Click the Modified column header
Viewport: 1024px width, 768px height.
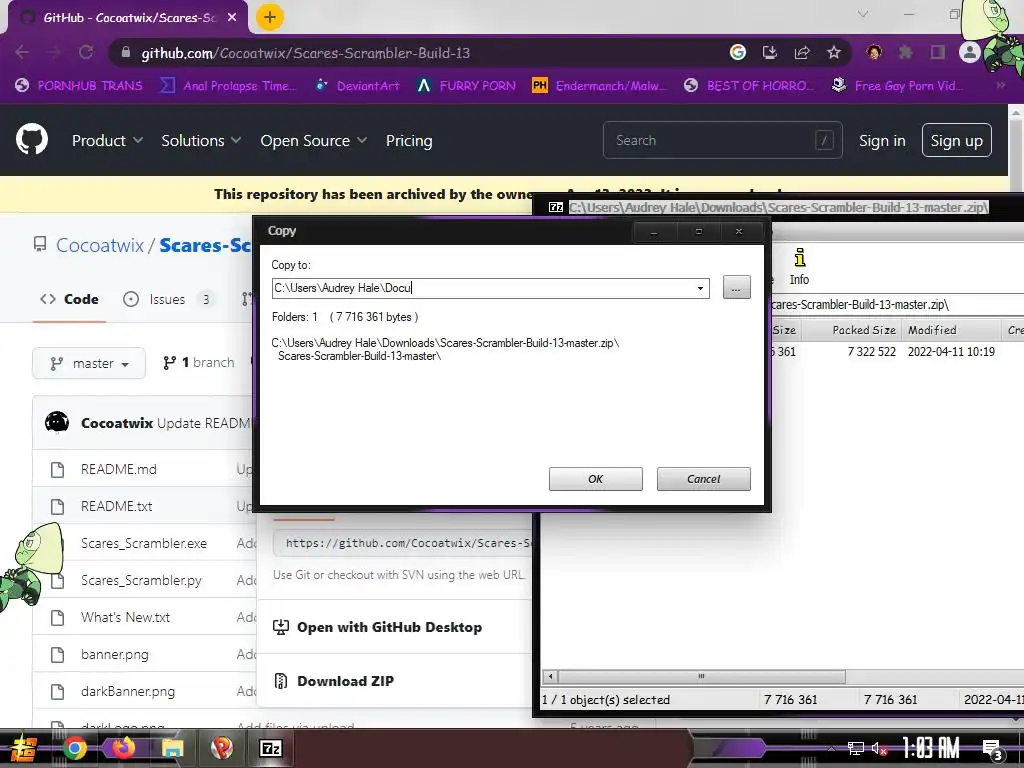coord(951,330)
